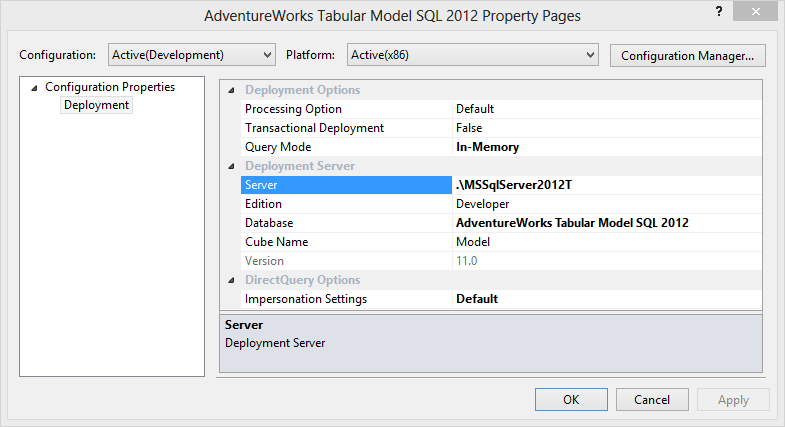Collapse the Deployment Options section

pos(231,91)
